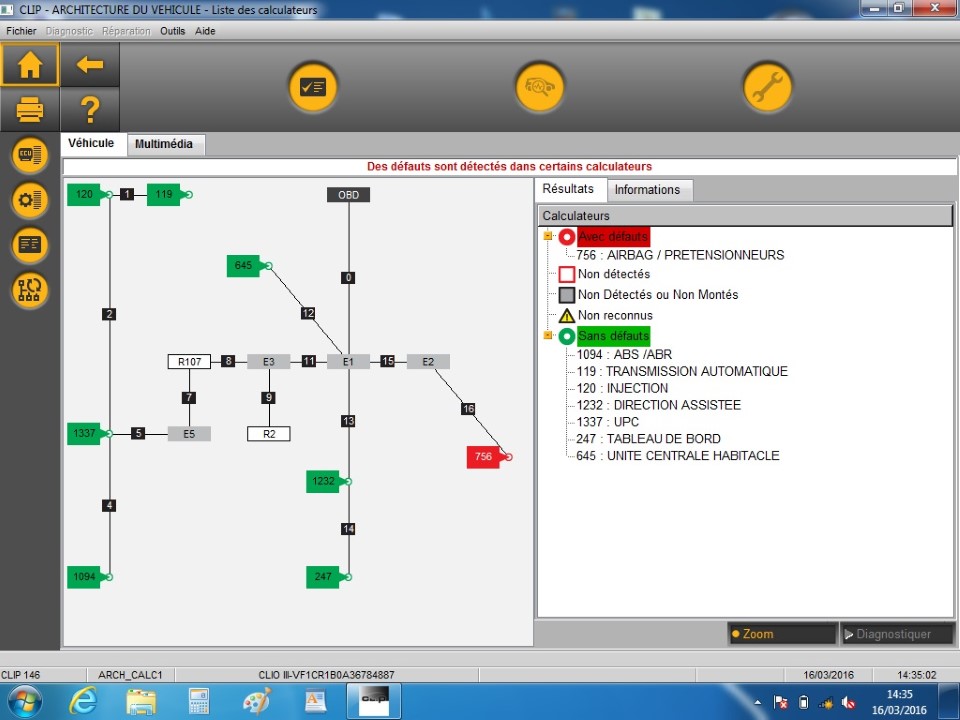Select green node 120 in diagram

84,195
